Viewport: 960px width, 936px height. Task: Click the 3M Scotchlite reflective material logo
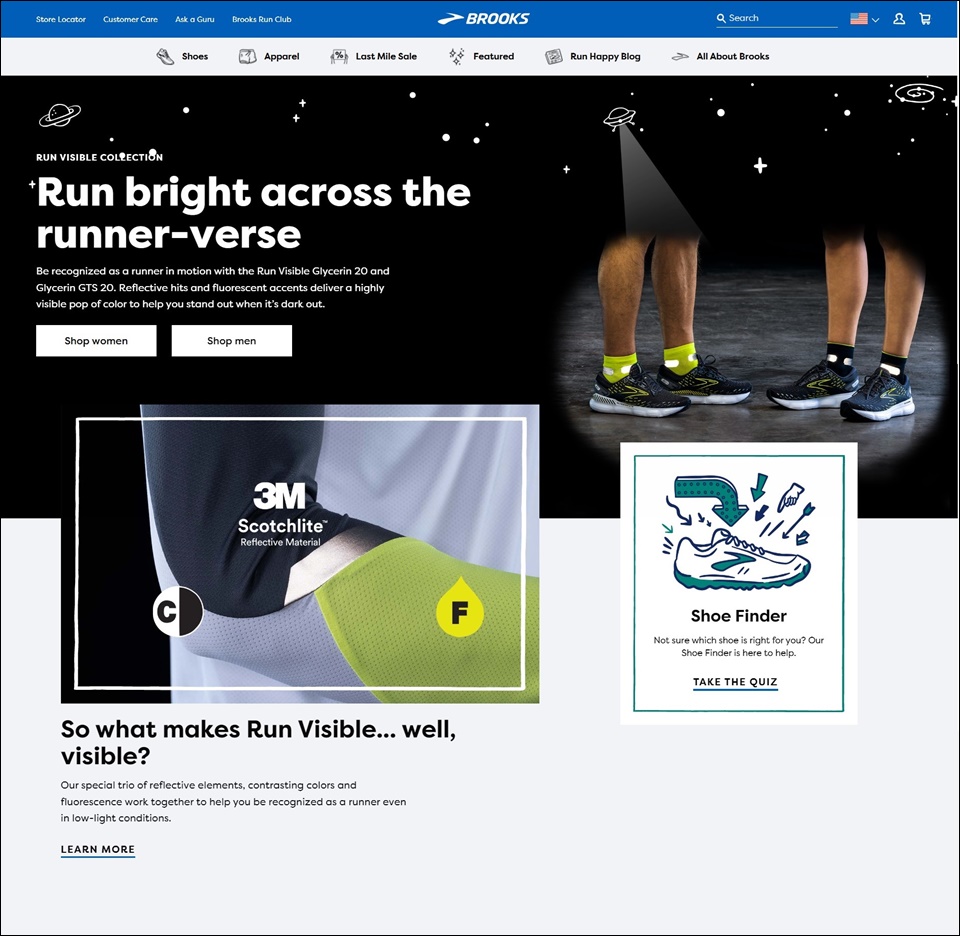[281, 514]
